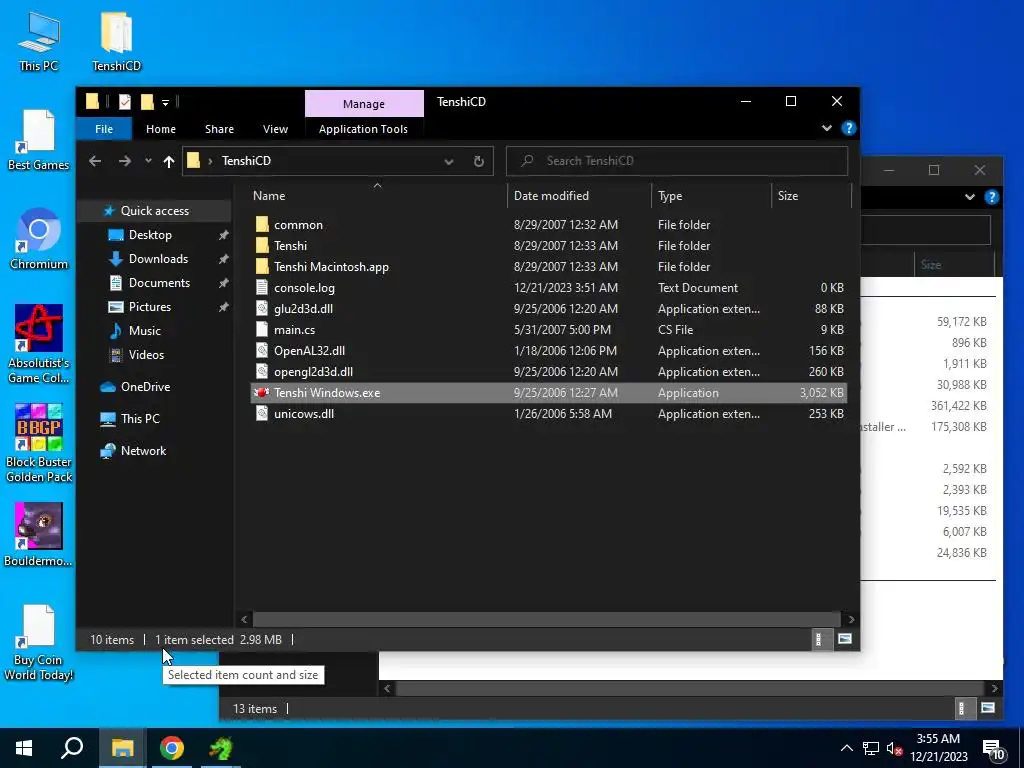Image resolution: width=1024 pixels, height=768 pixels.
Task: Click the New folder quick access toolbar icon
Action: point(147,102)
